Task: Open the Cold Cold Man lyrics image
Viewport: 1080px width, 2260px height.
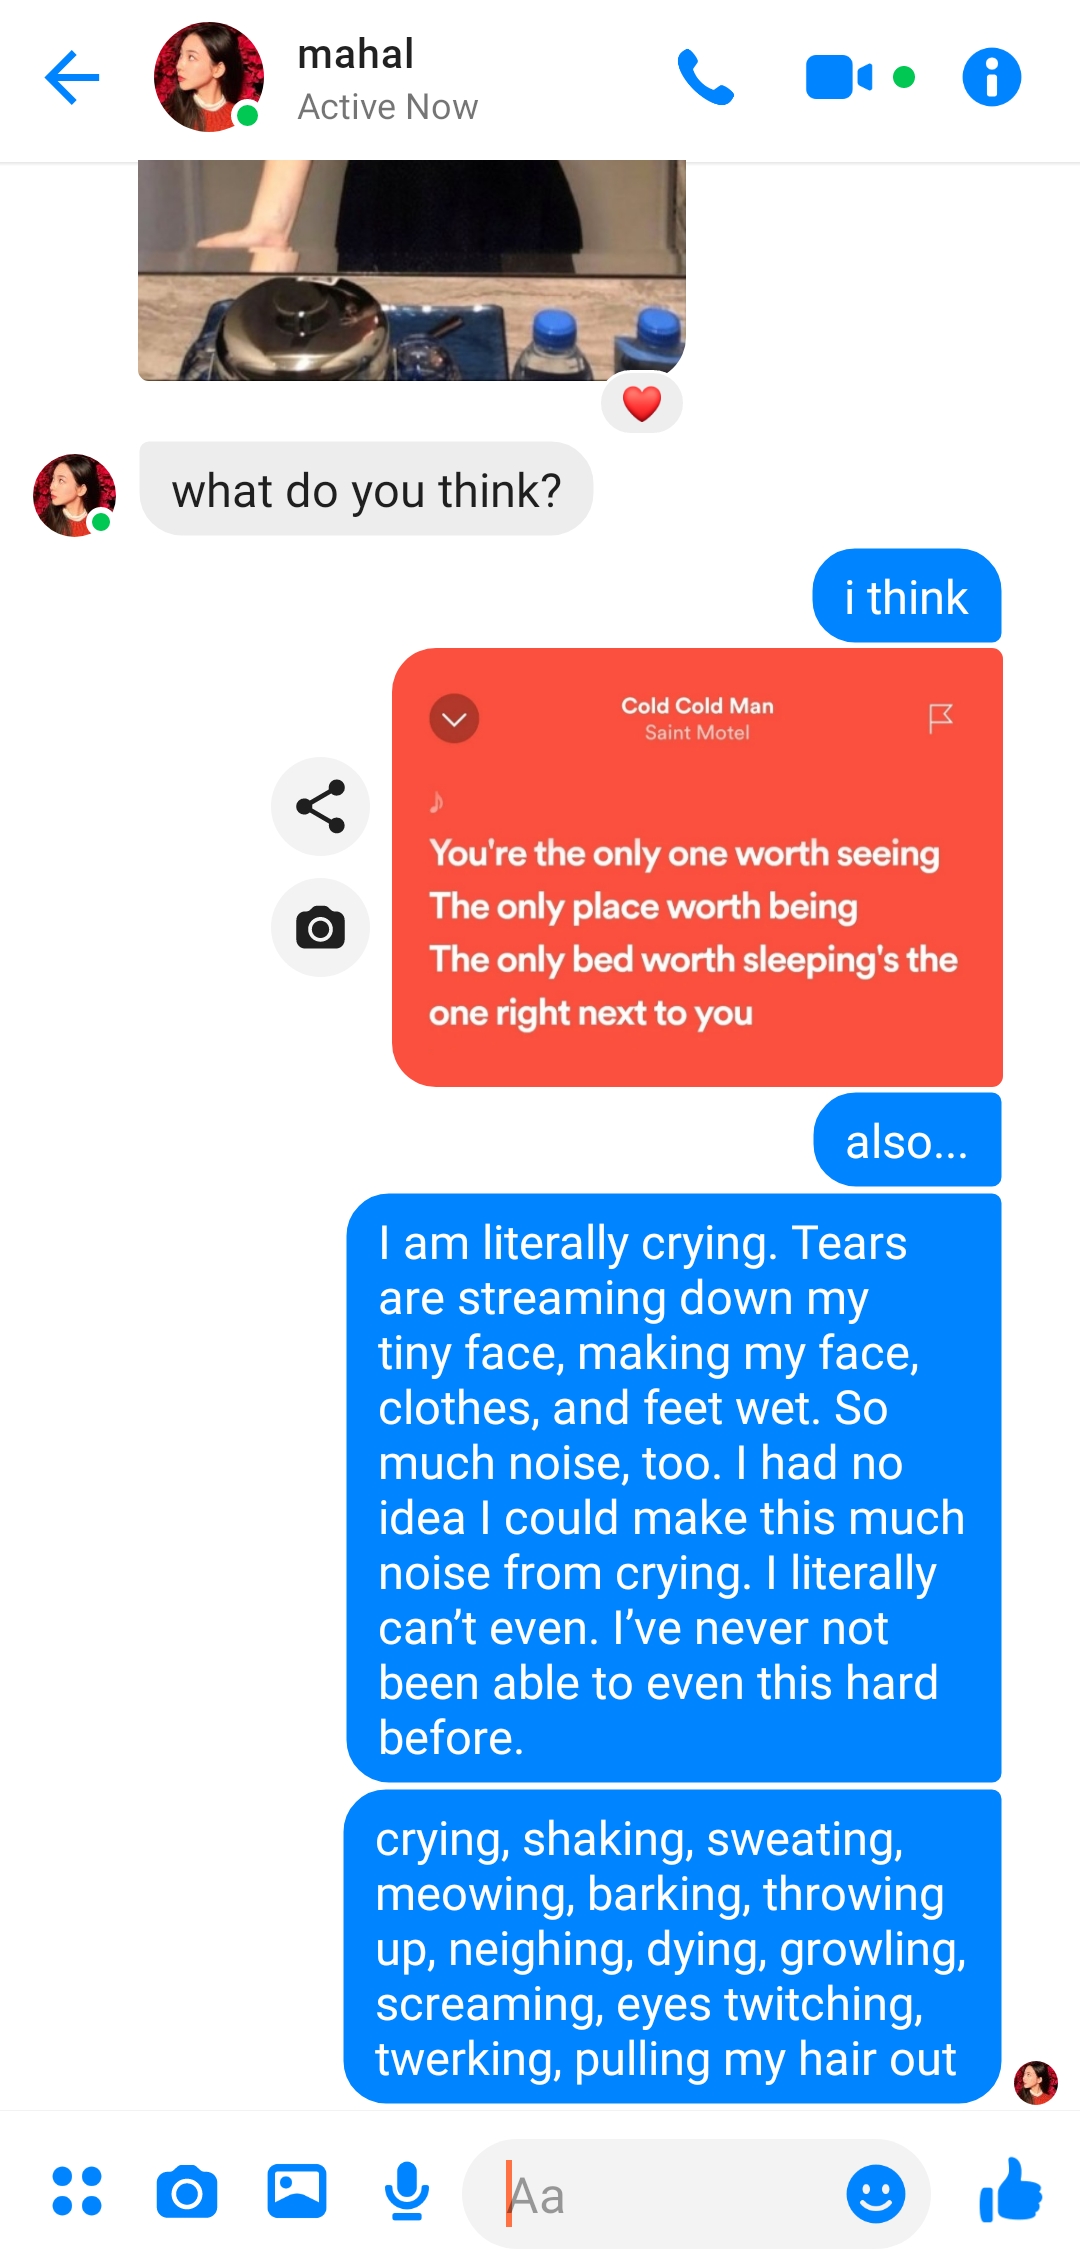Action: point(697,867)
